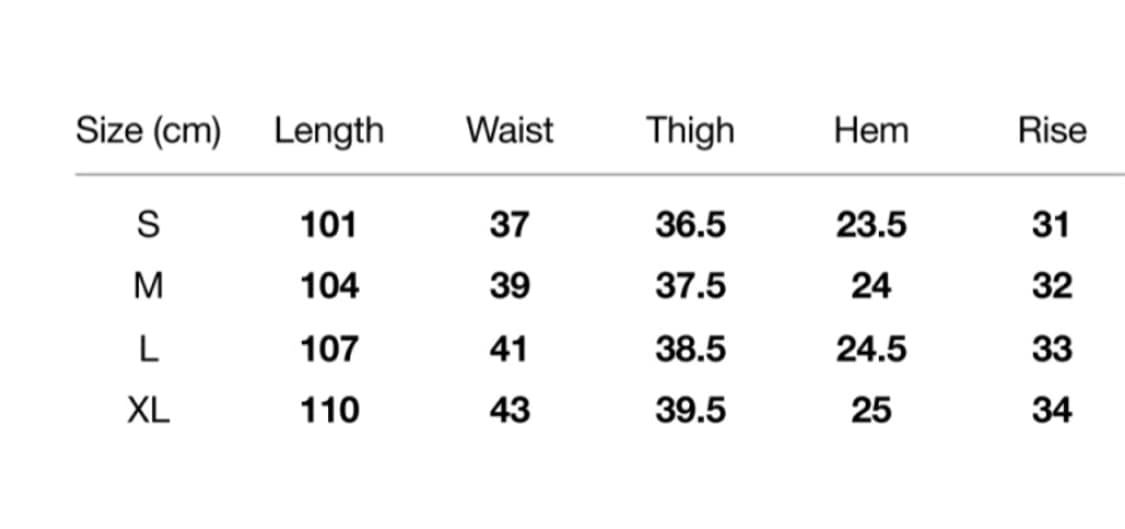The height and width of the screenshot is (529, 1125).
Task: Click the Hem column header
Action: click(871, 131)
